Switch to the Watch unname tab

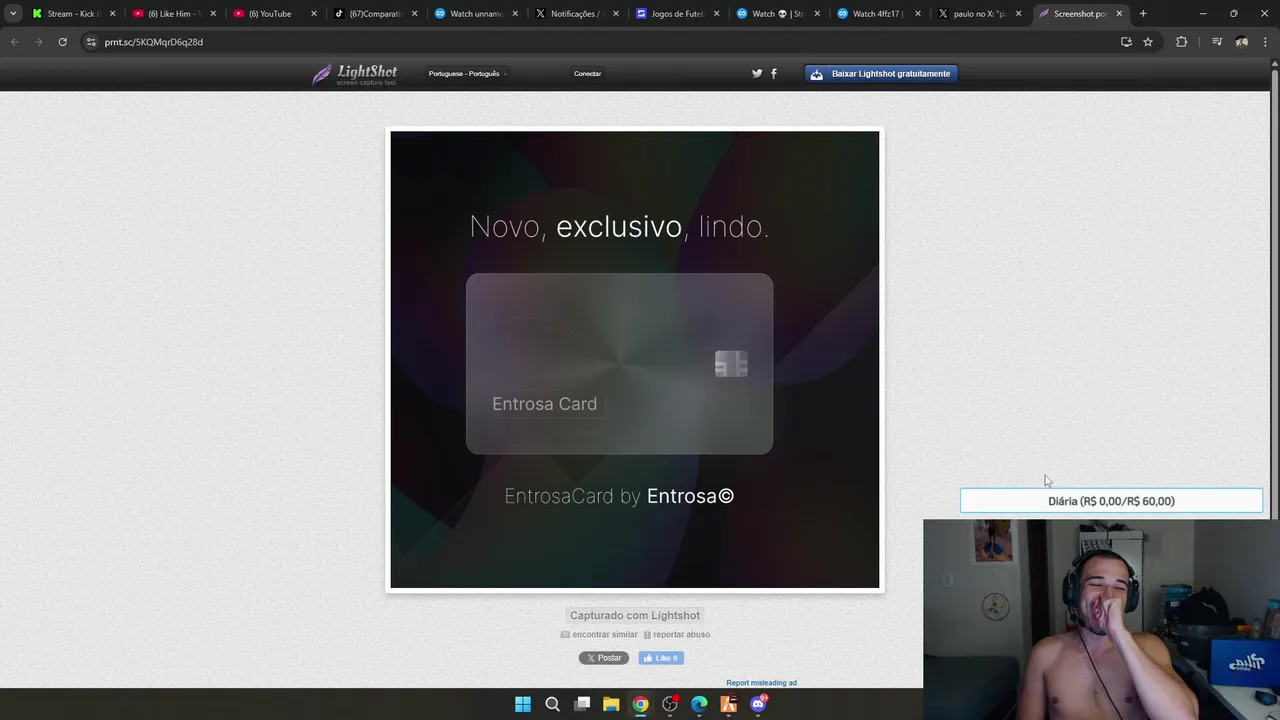tap(476, 14)
